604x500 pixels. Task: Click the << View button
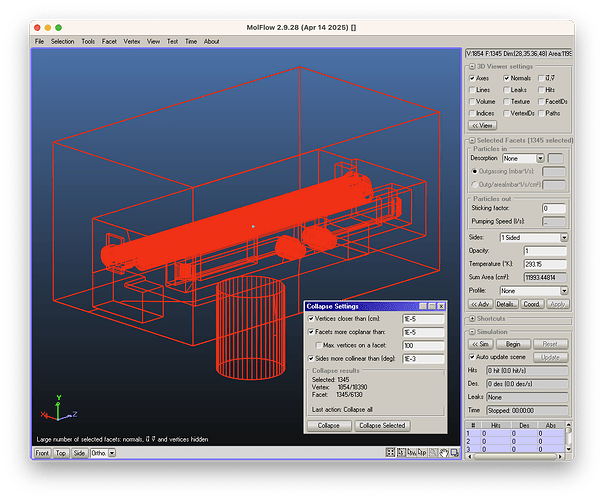coord(482,126)
